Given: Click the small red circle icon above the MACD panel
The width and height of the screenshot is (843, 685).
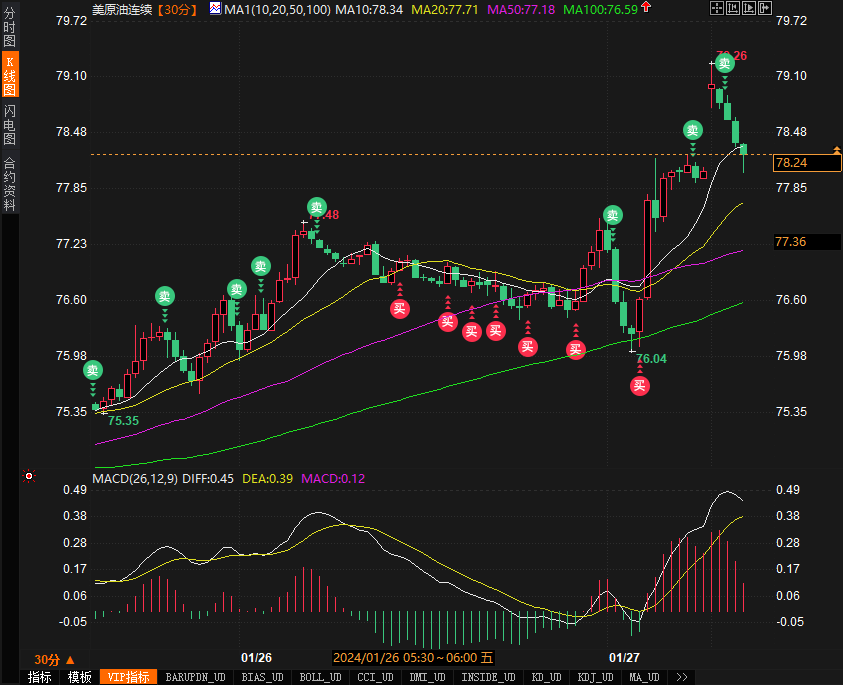Looking at the screenshot, I should (29, 476).
